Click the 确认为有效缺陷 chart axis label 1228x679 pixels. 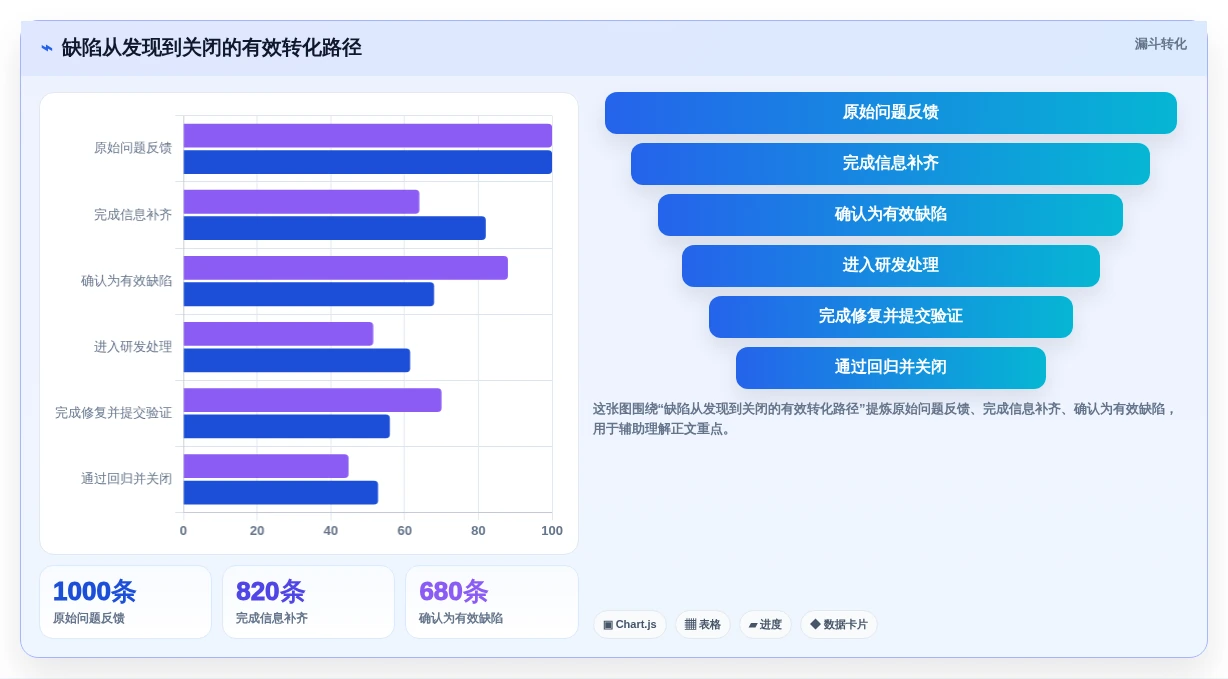click(126, 281)
